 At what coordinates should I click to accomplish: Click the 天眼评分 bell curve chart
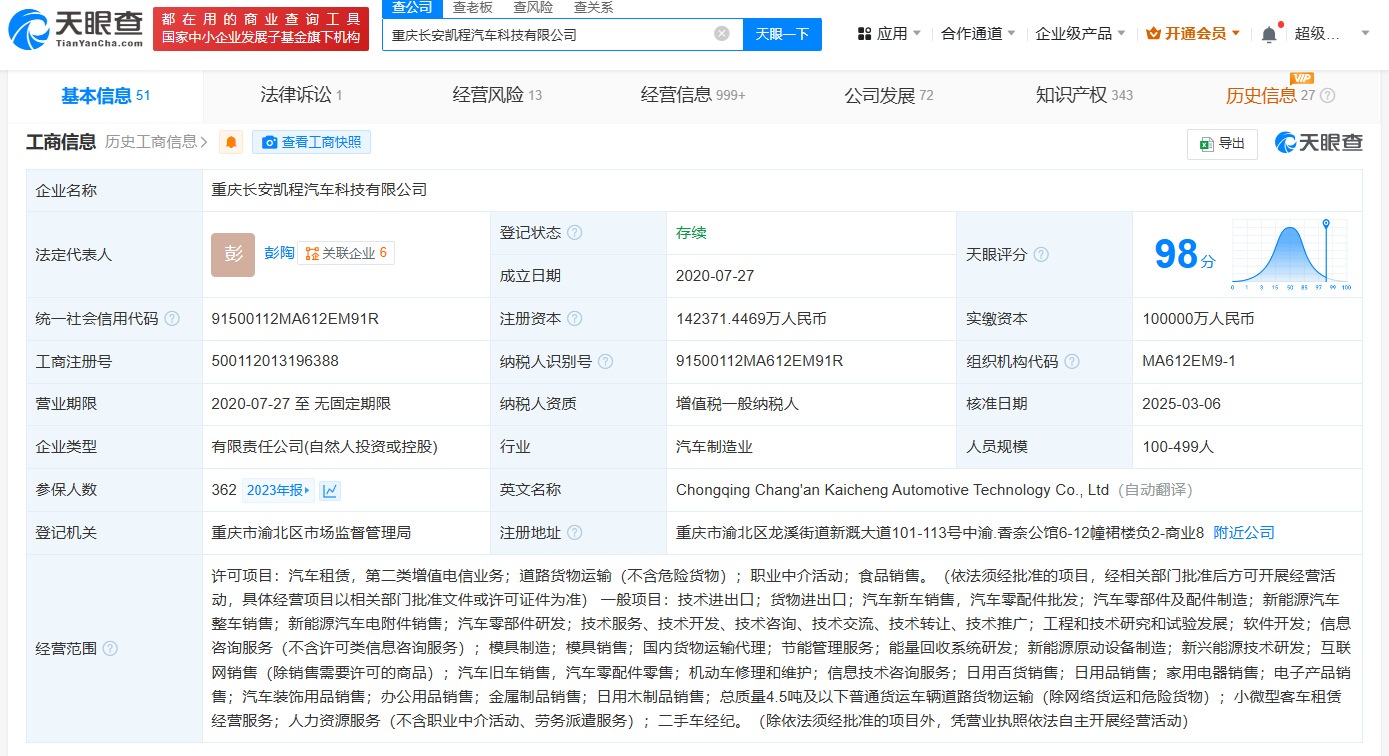point(1291,255)
